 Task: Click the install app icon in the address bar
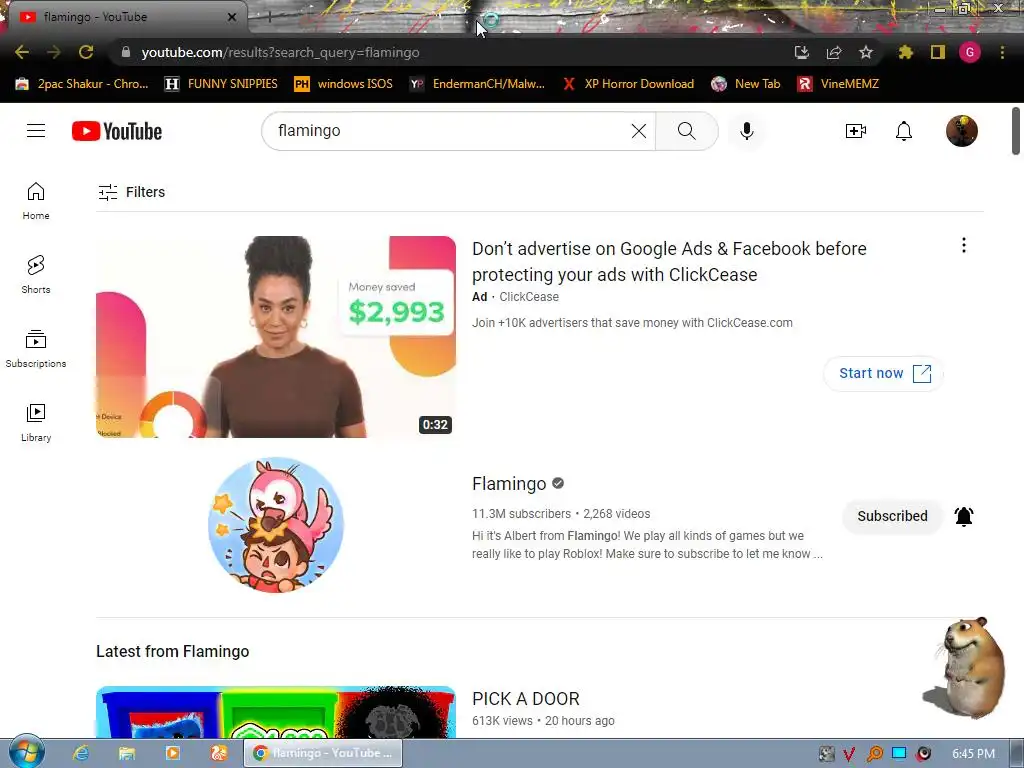(x=801, y=52)
